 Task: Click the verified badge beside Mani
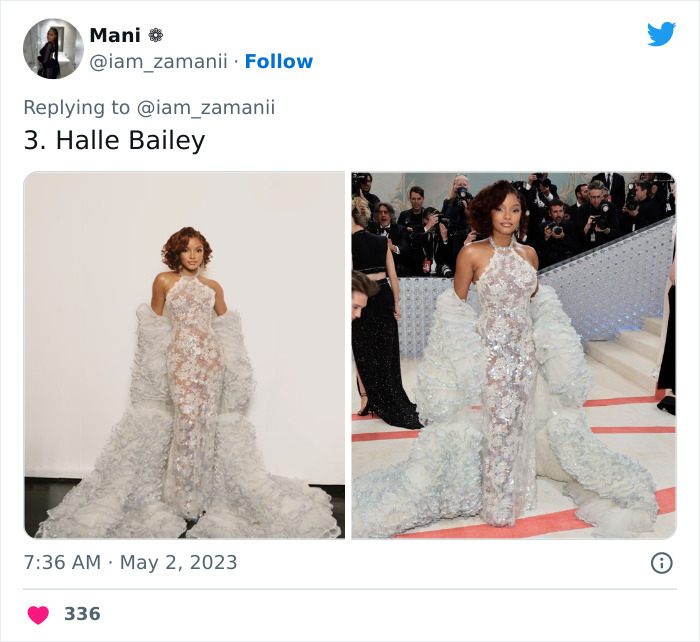(155, 35)
